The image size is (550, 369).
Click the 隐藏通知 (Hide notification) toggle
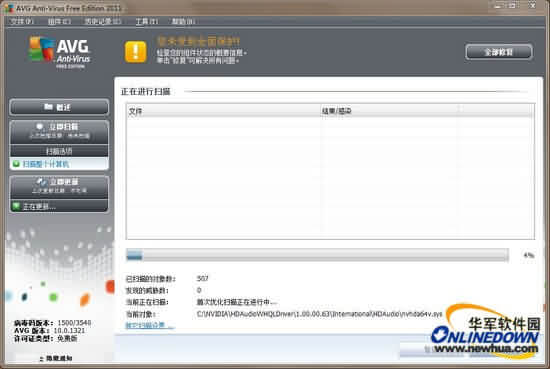click(x=55, y=358)
